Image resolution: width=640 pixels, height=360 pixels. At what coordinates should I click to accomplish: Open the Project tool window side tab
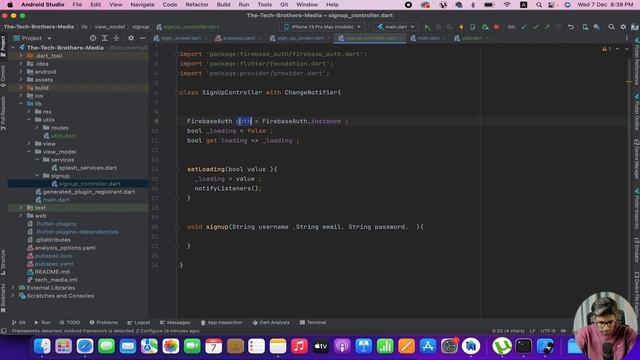(3, 46)
